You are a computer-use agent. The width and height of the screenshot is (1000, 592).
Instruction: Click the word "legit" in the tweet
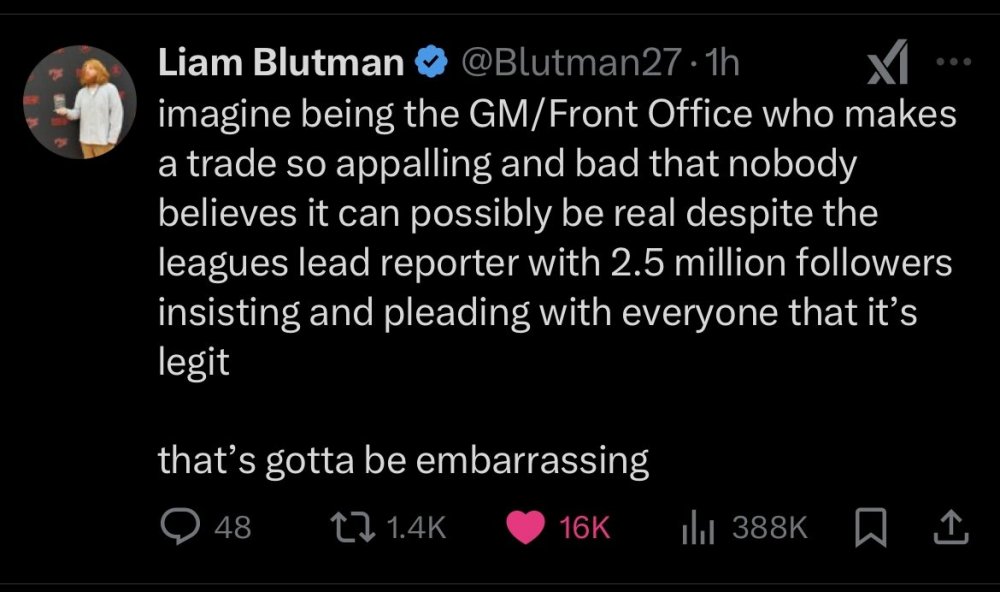pyautogui.click(x=194, y=360)
